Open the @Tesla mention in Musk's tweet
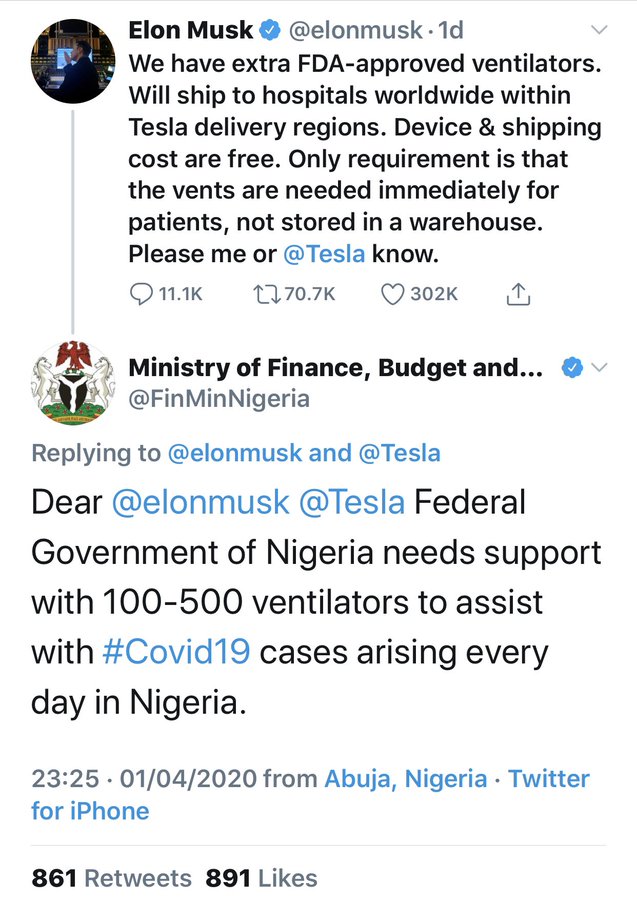The image size is (637, 900). pyautogui.click(x=324, y=254)
